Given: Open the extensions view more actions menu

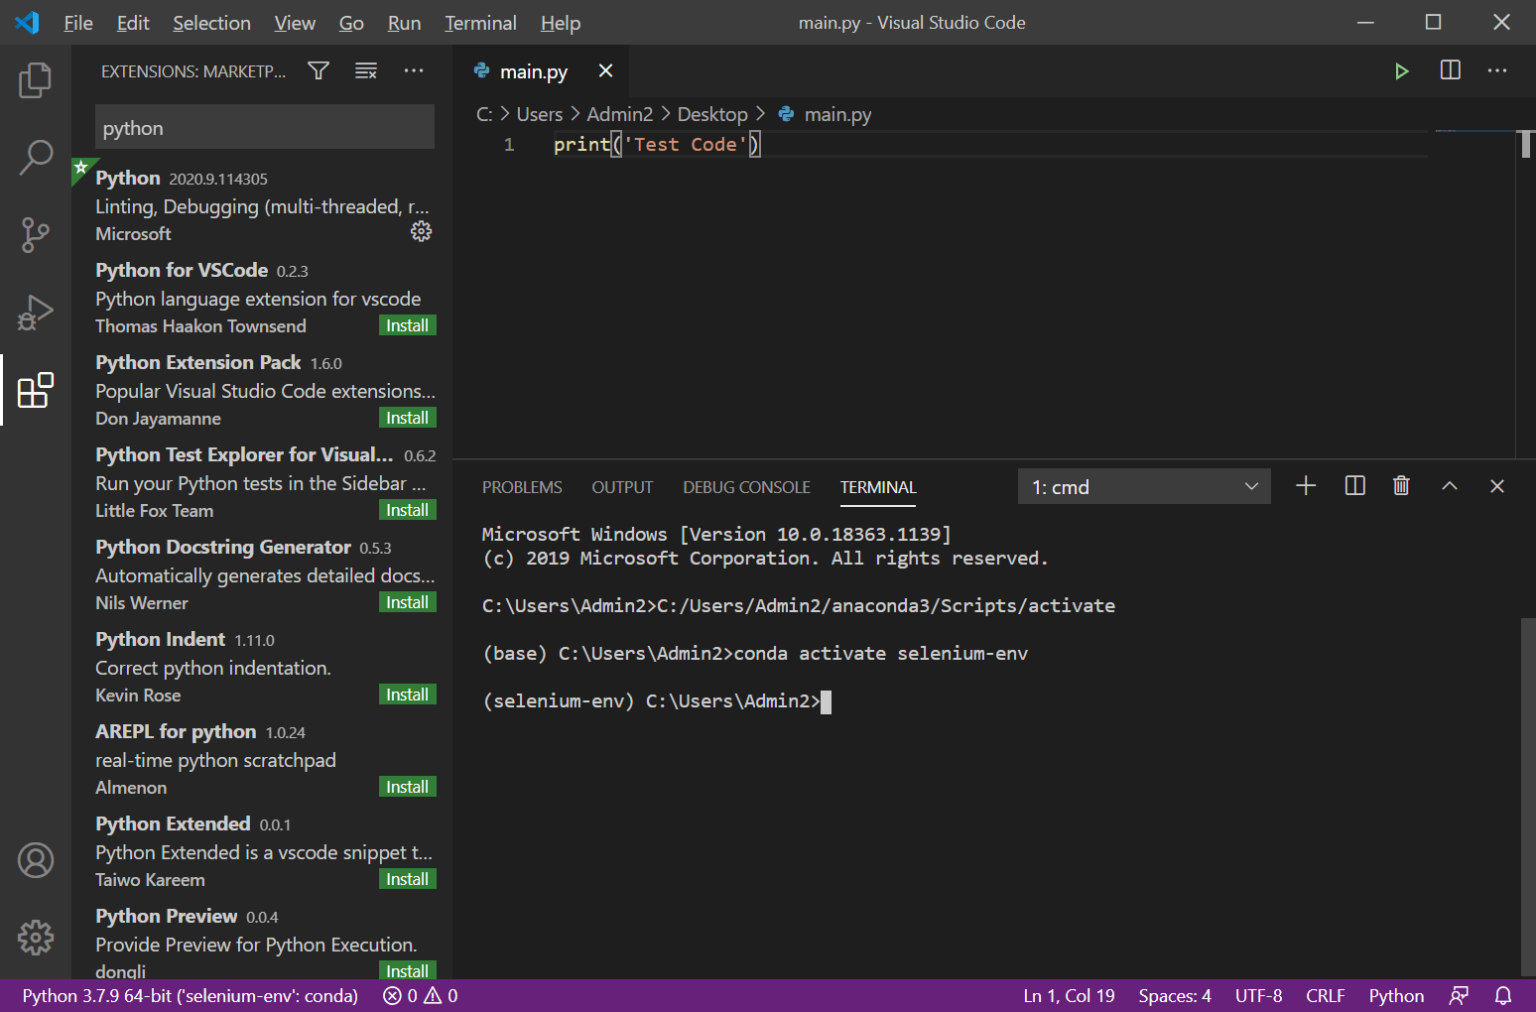Looking at the screenshot, I should pyautogui.click(x=414, y=70).
